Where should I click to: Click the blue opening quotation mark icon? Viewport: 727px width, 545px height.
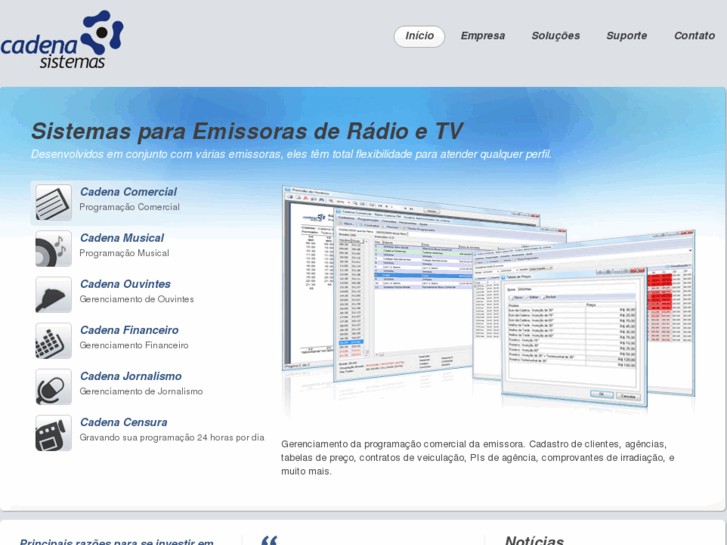pos(269,540)
